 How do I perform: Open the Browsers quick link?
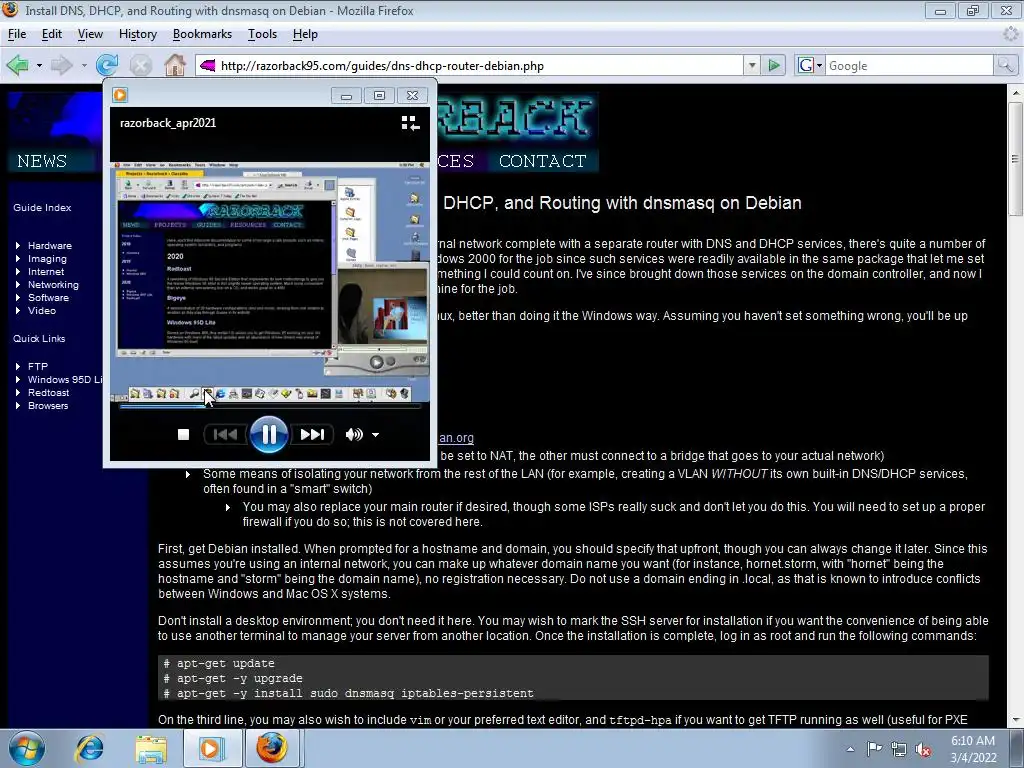[48, 406]
